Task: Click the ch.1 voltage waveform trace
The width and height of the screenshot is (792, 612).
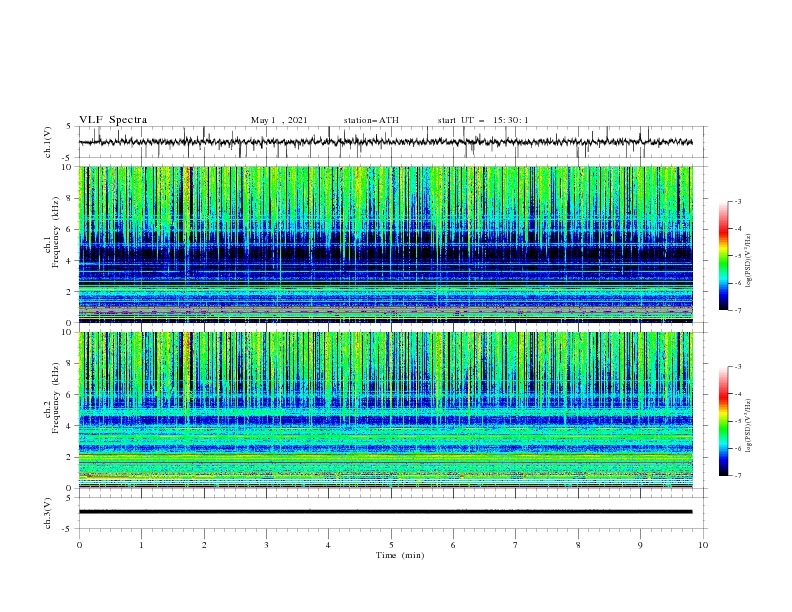Action: (385, 142)
